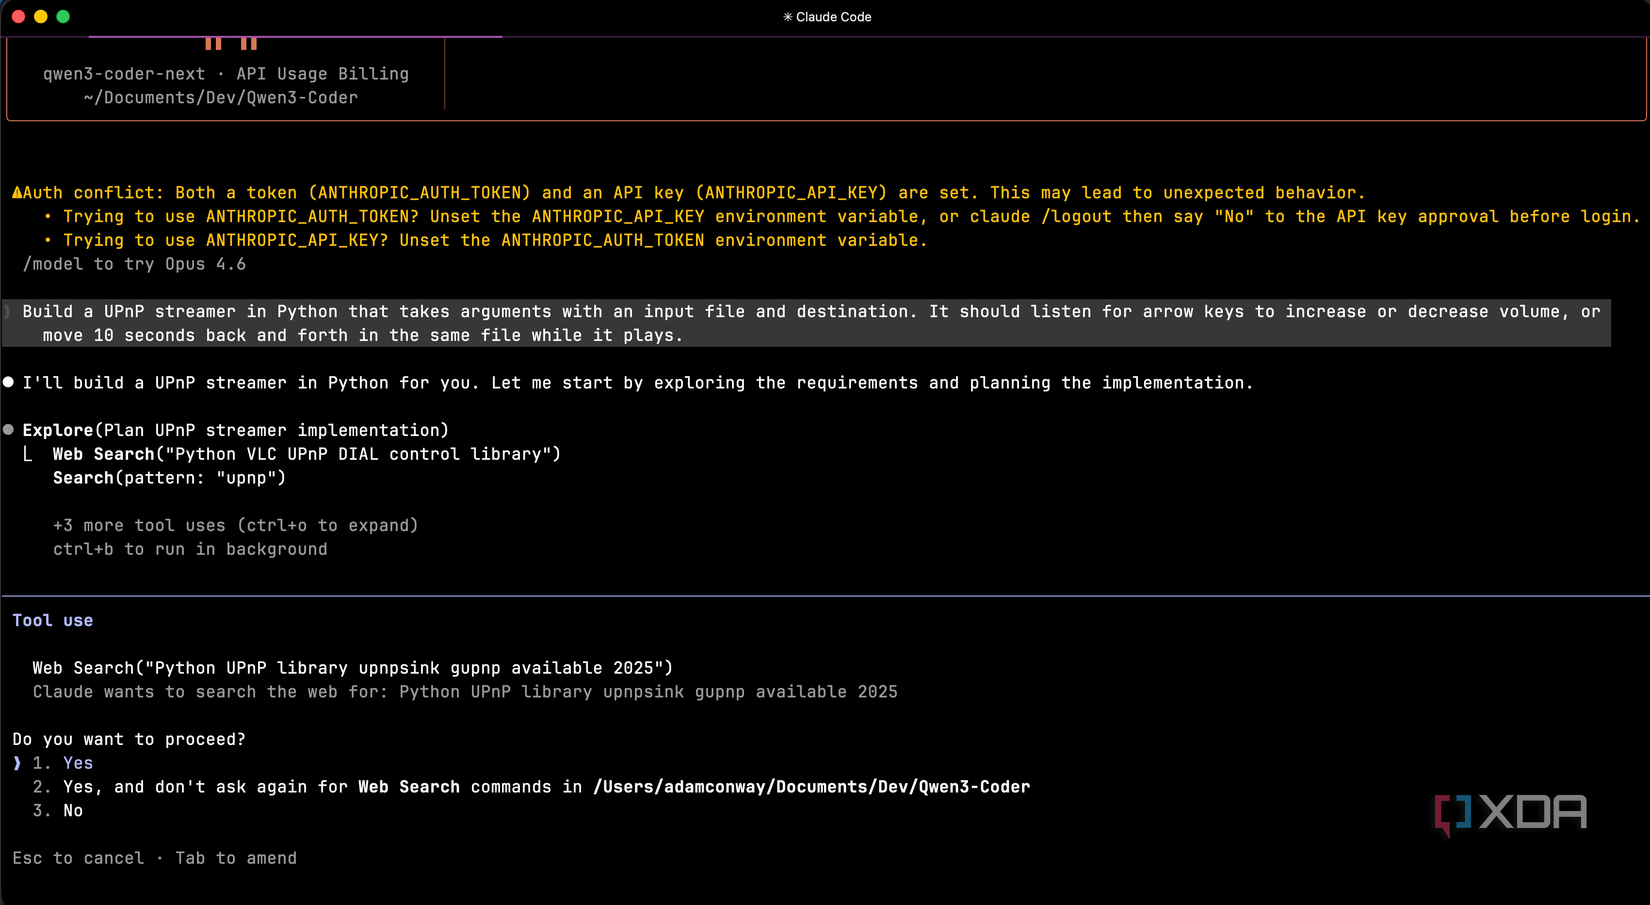This screenshot has height=905, width=1650.
Task: Collapse the Explore tool tree branch
Action: click(27, 454)
